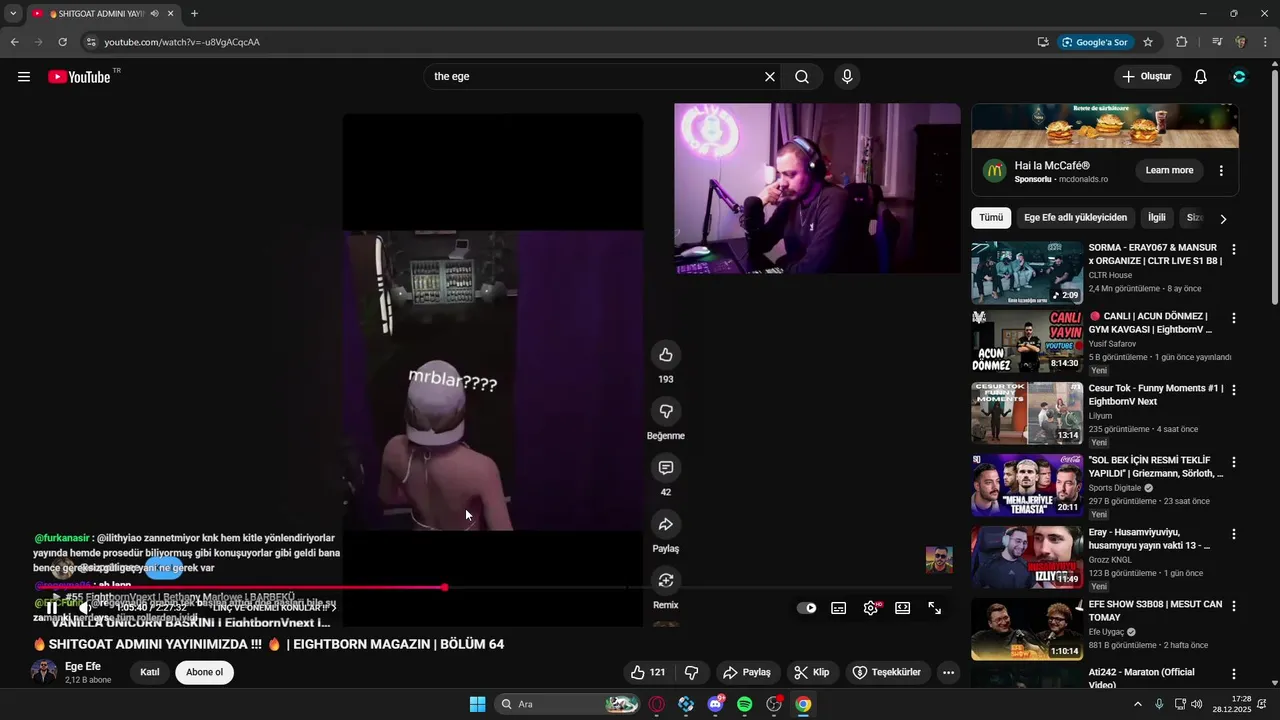Mute video with speaker icon
The width and height of the screenshot is (1280, 720).
pos(86,608)
